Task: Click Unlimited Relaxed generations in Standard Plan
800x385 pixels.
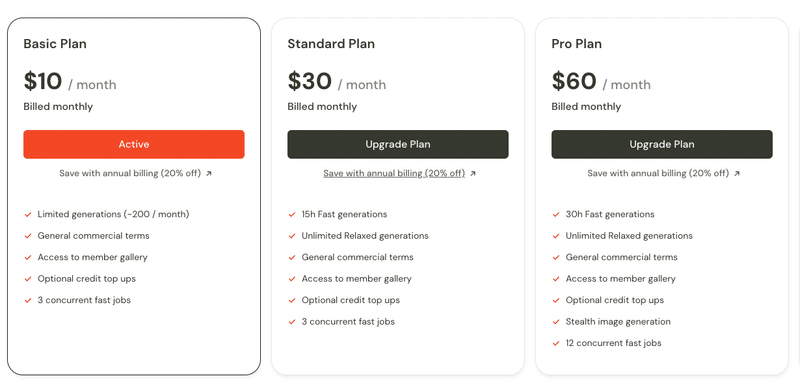Action: coord(365,236)
